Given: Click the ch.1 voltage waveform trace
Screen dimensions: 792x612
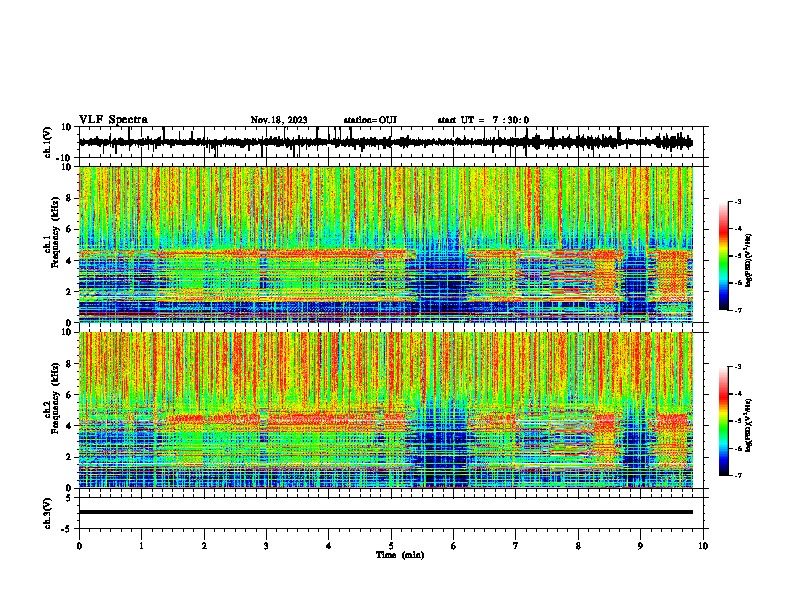Looking at the screenshot, I should point(385,142).
